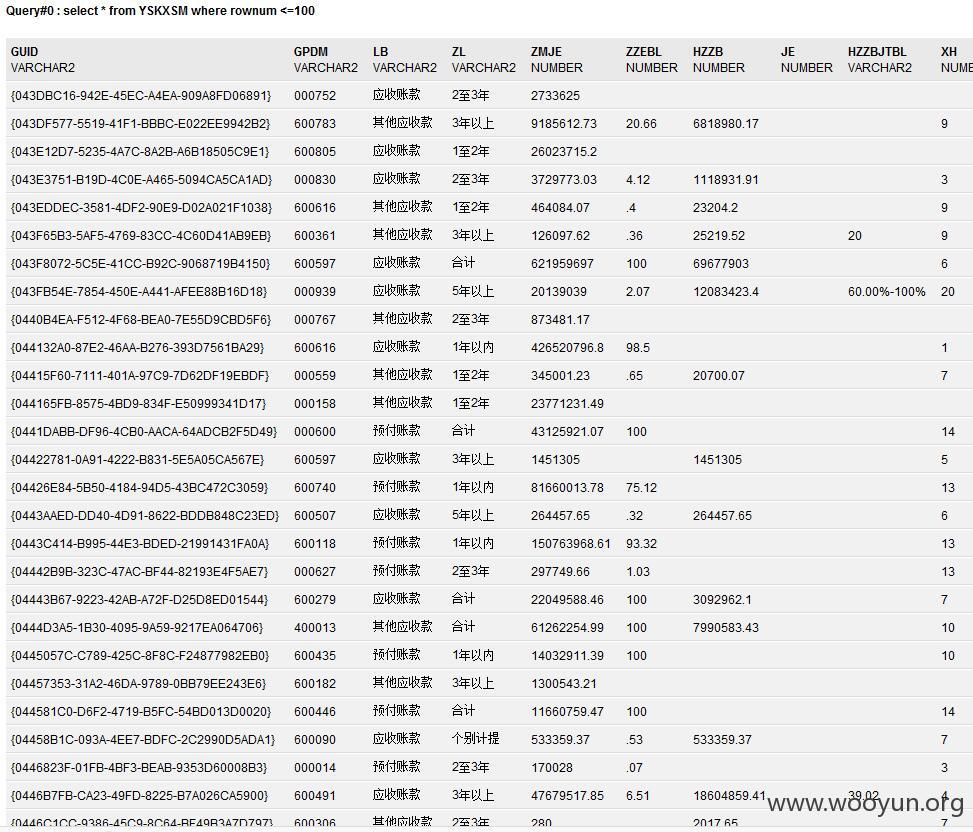Click ZMJE value 26023715.2
This screenshot has width=973, height=832.
click(563, 151)
